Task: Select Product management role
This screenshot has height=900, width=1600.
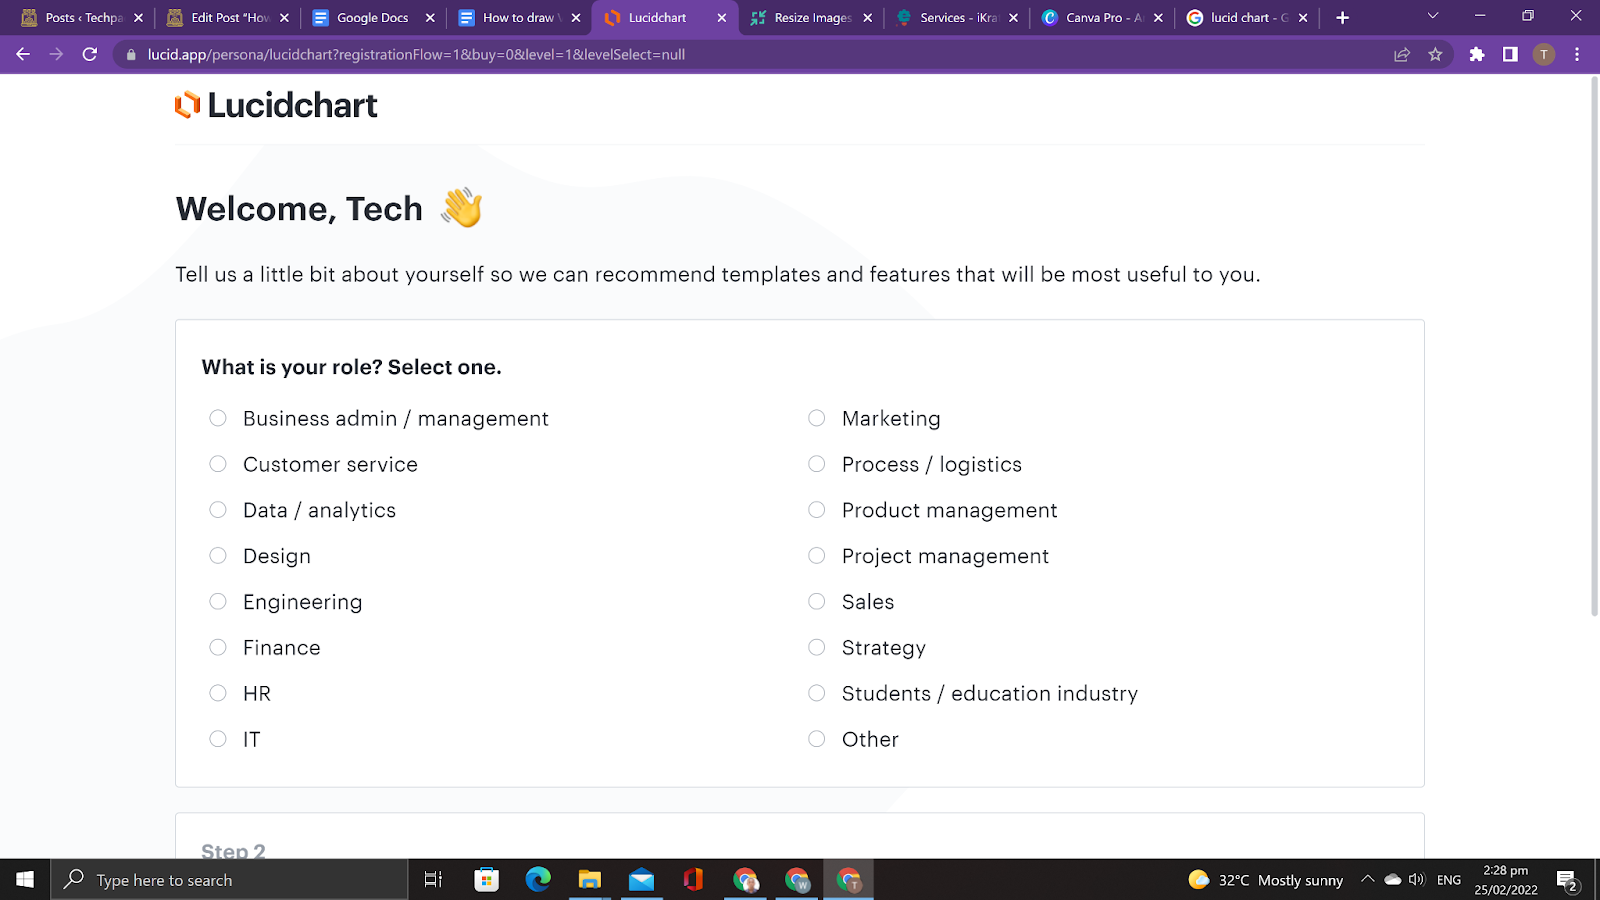Action: pos(817,510)
